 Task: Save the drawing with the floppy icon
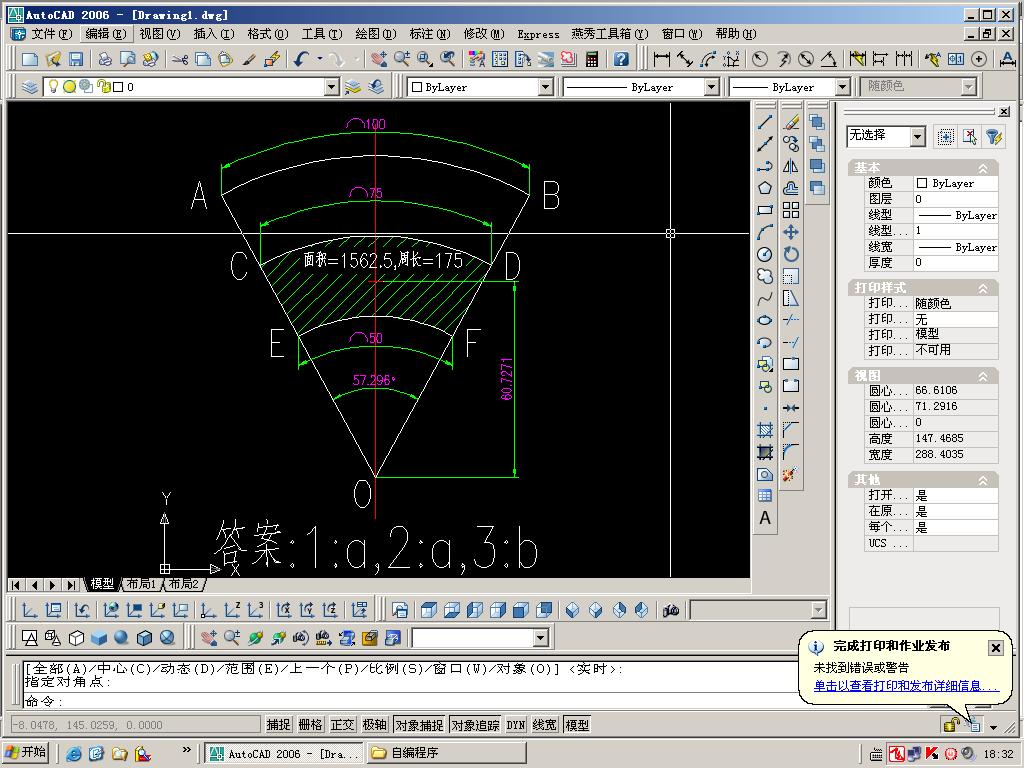[x=76, y=60]
